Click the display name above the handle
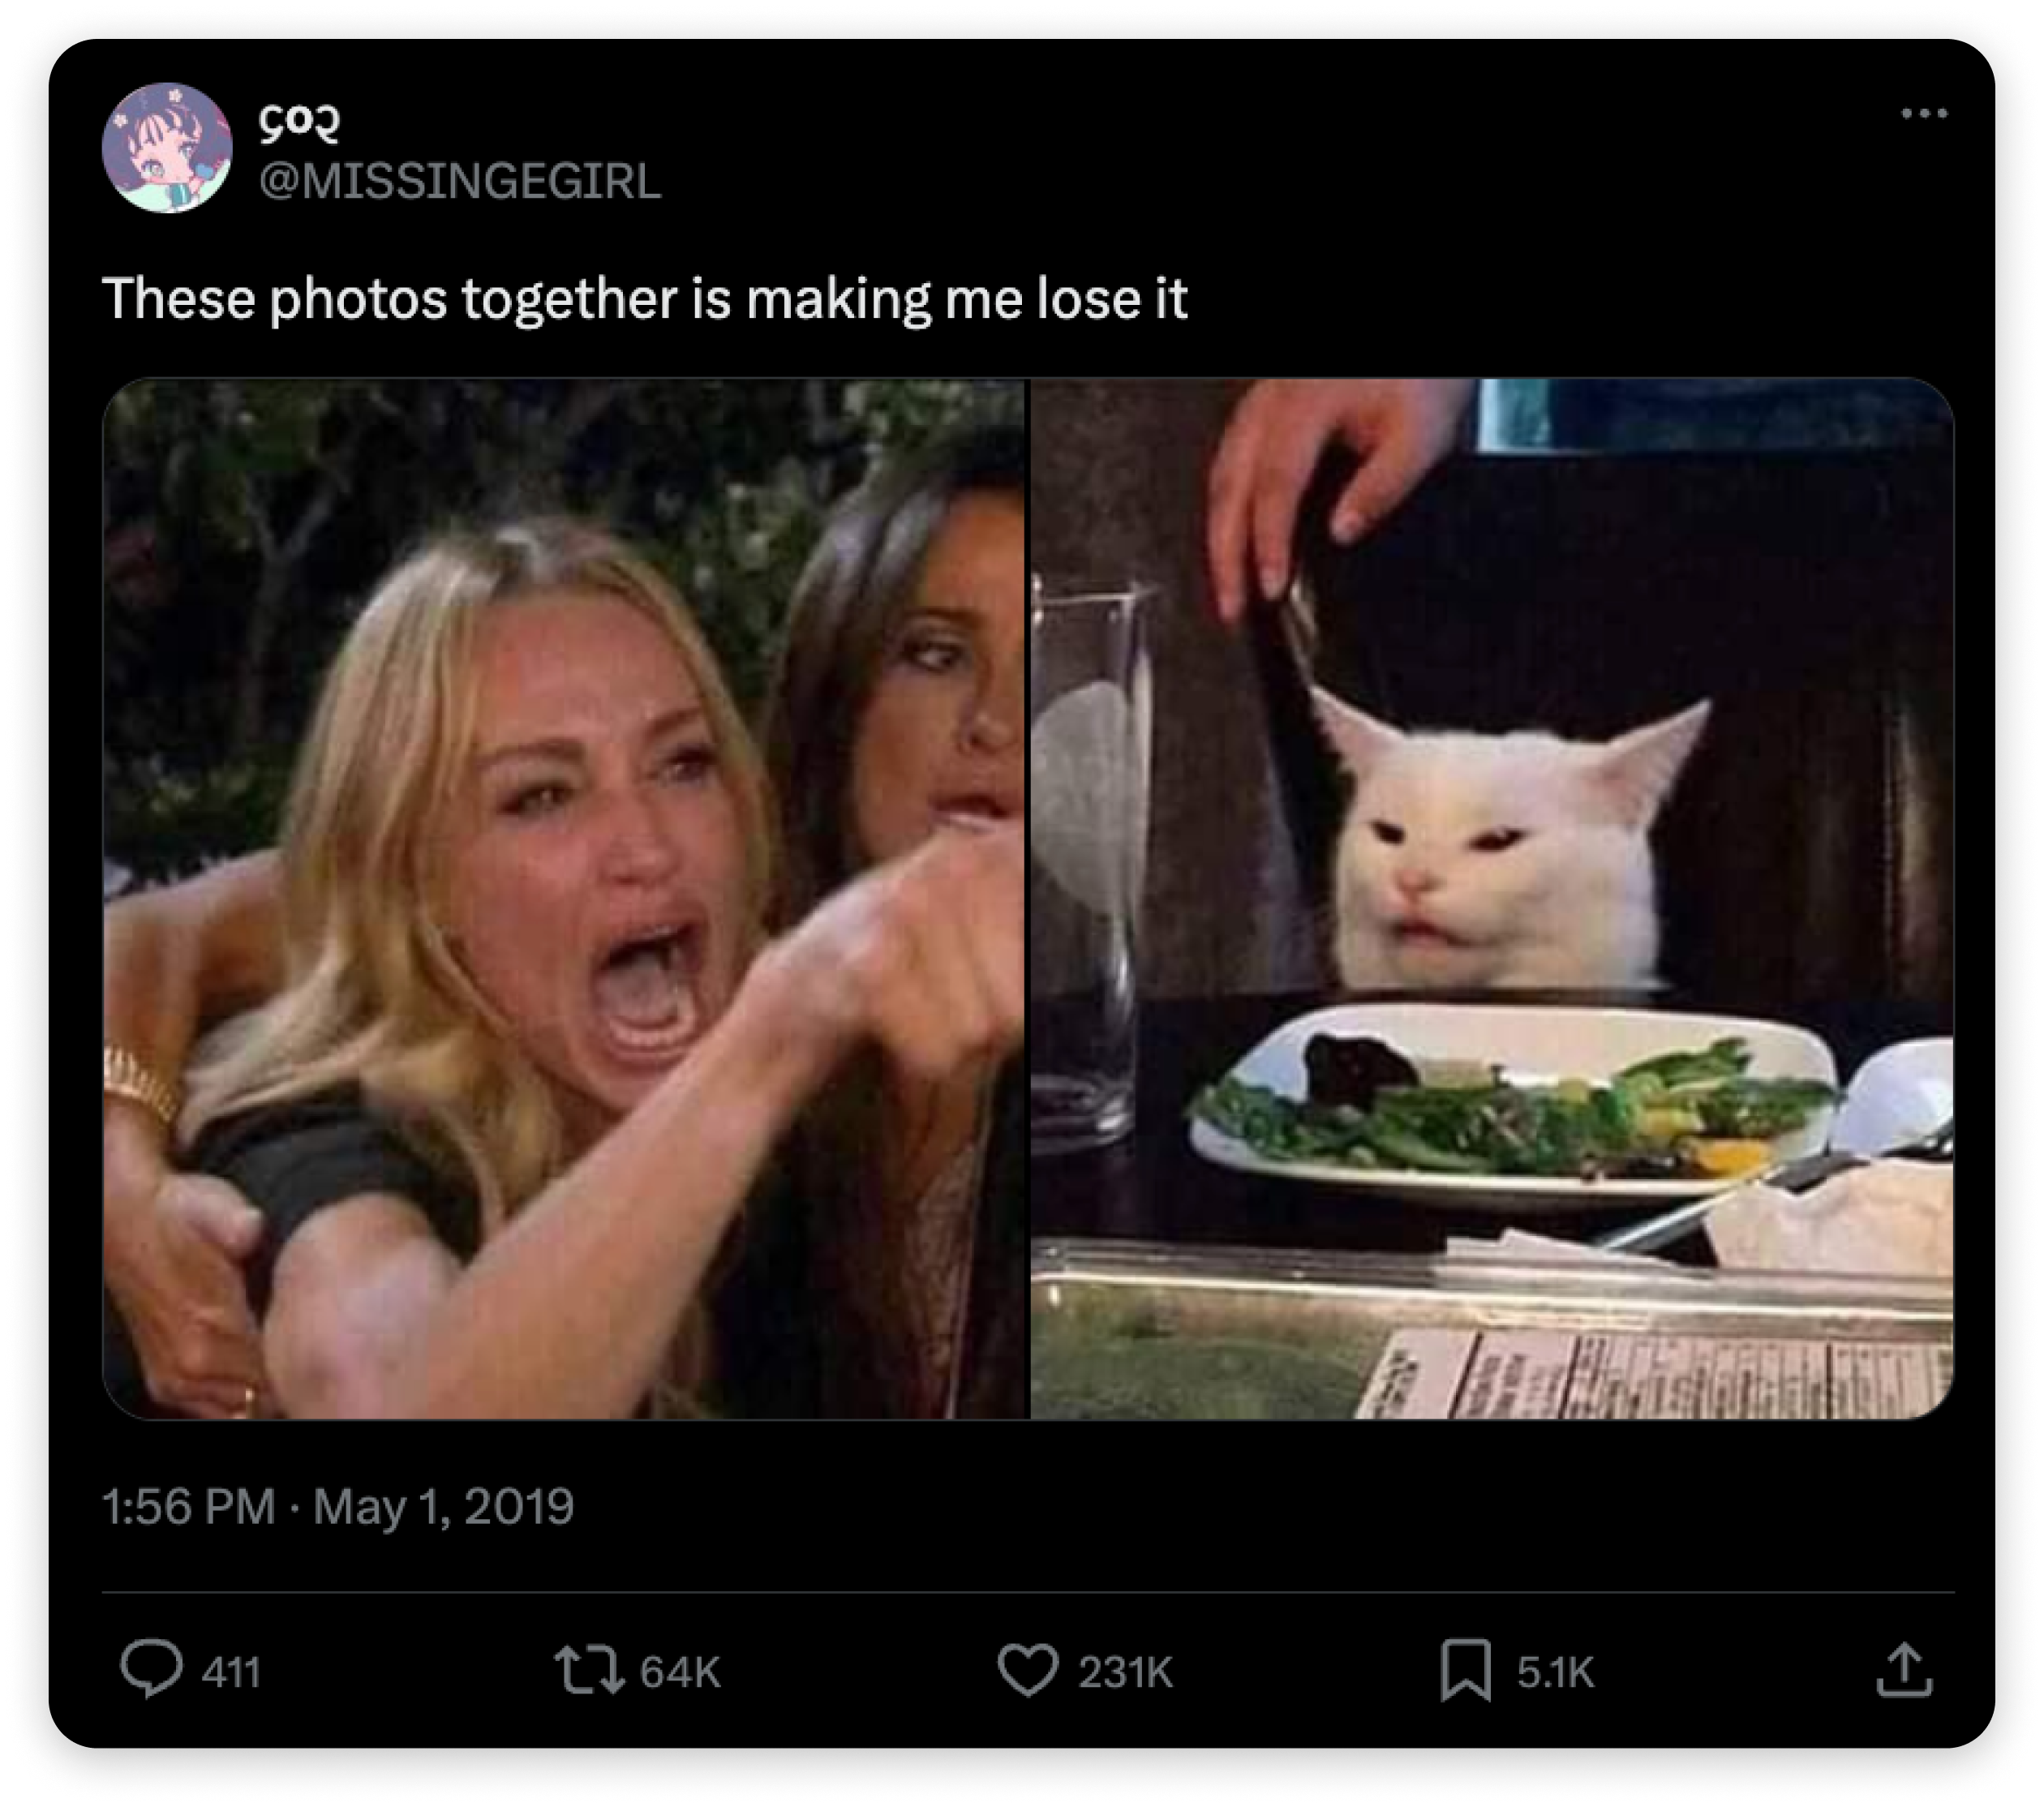Image resolution: width=2044 pixels, height=1807 pixels. coord(300,122)
